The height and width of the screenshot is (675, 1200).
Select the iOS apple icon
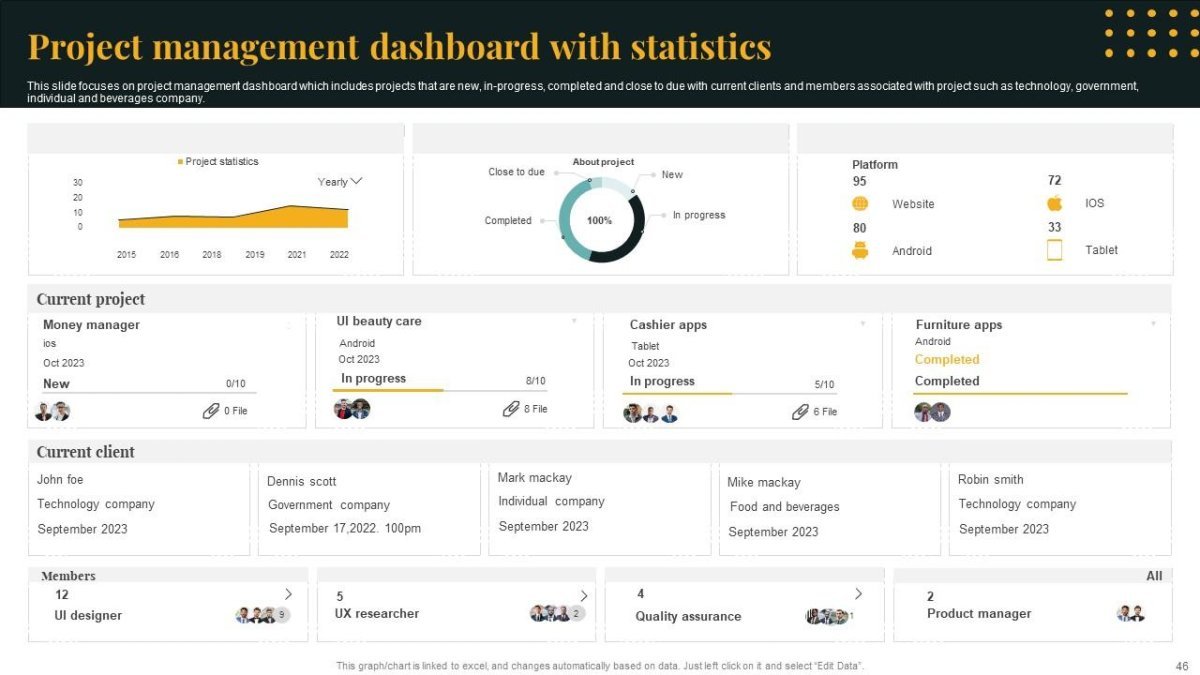(1054, 203)
